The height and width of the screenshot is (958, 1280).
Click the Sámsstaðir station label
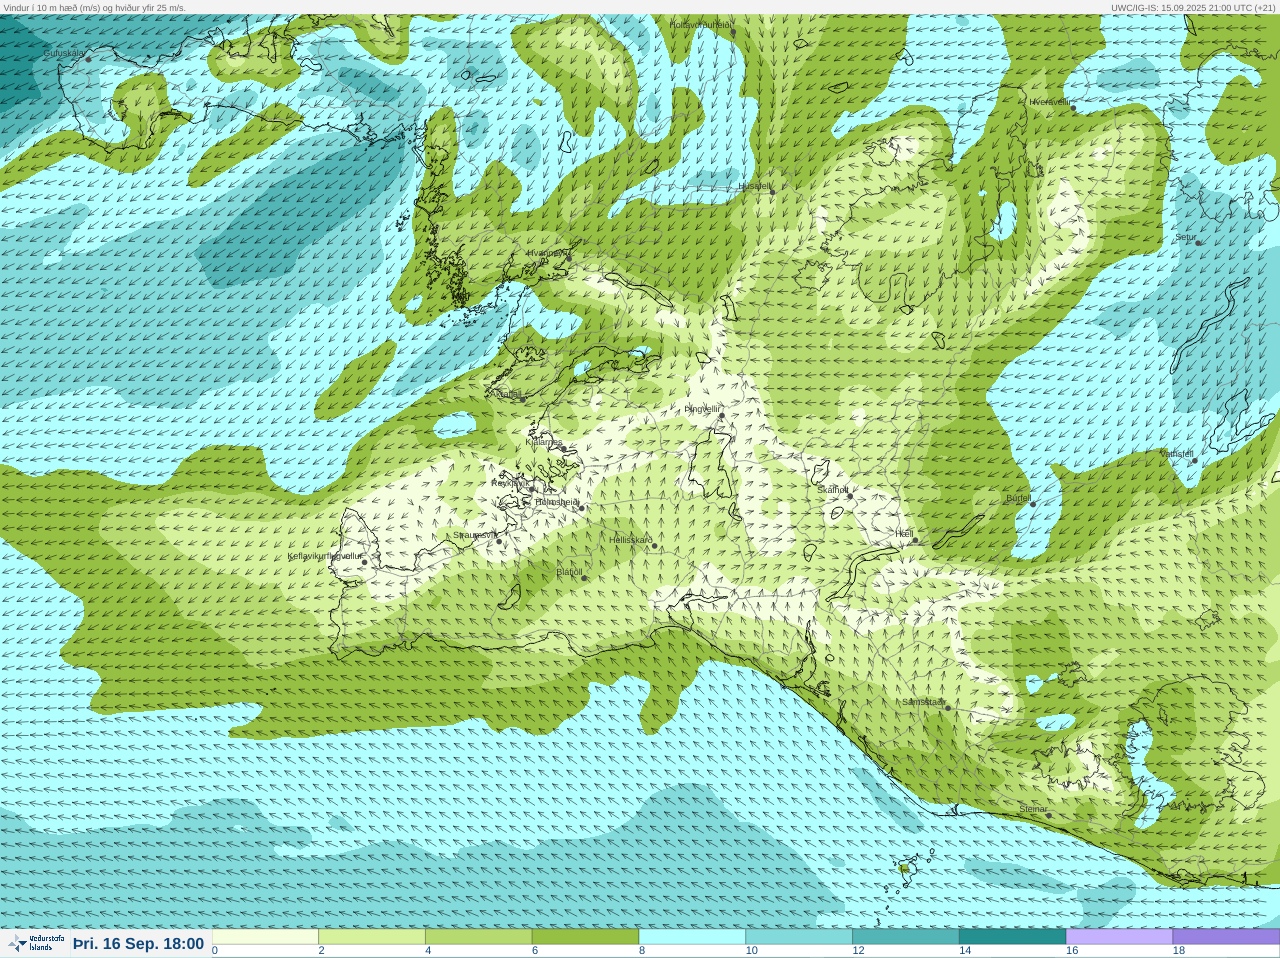[x=922, y=702]
